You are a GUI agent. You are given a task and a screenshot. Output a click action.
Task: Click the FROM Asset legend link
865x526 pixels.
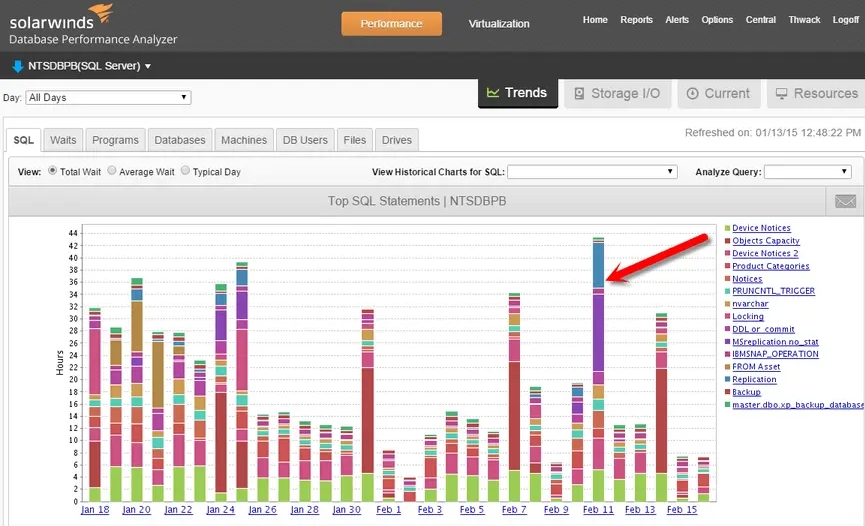(756, 366)
